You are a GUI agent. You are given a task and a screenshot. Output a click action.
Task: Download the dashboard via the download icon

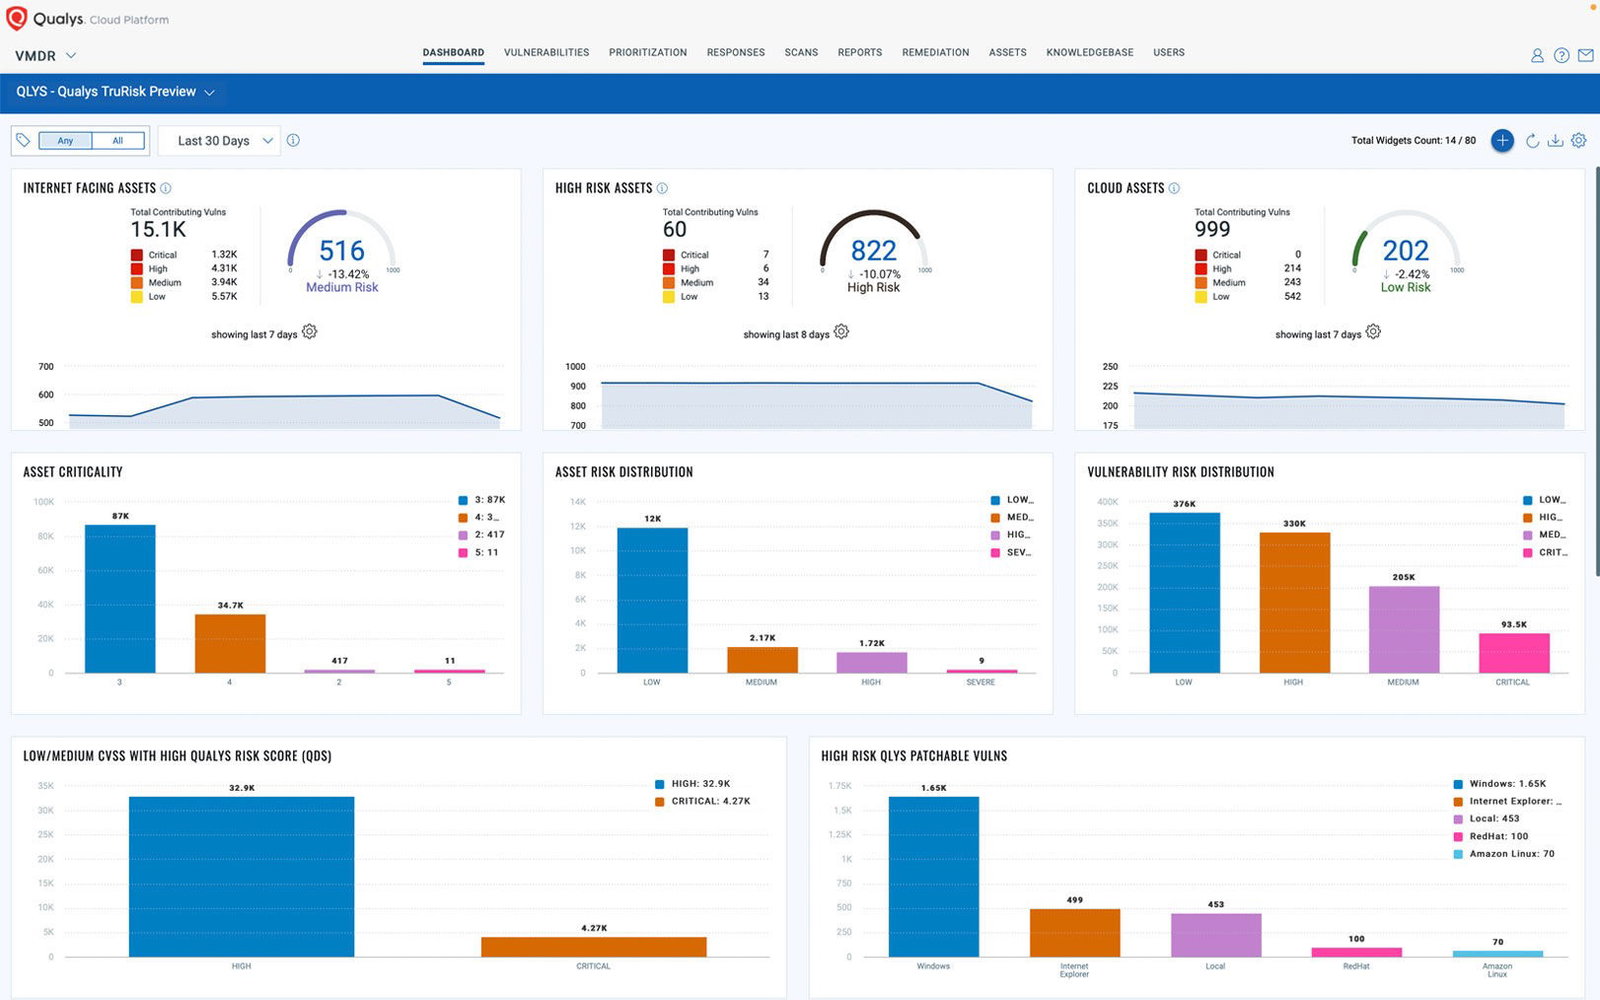click(1556, 140)
